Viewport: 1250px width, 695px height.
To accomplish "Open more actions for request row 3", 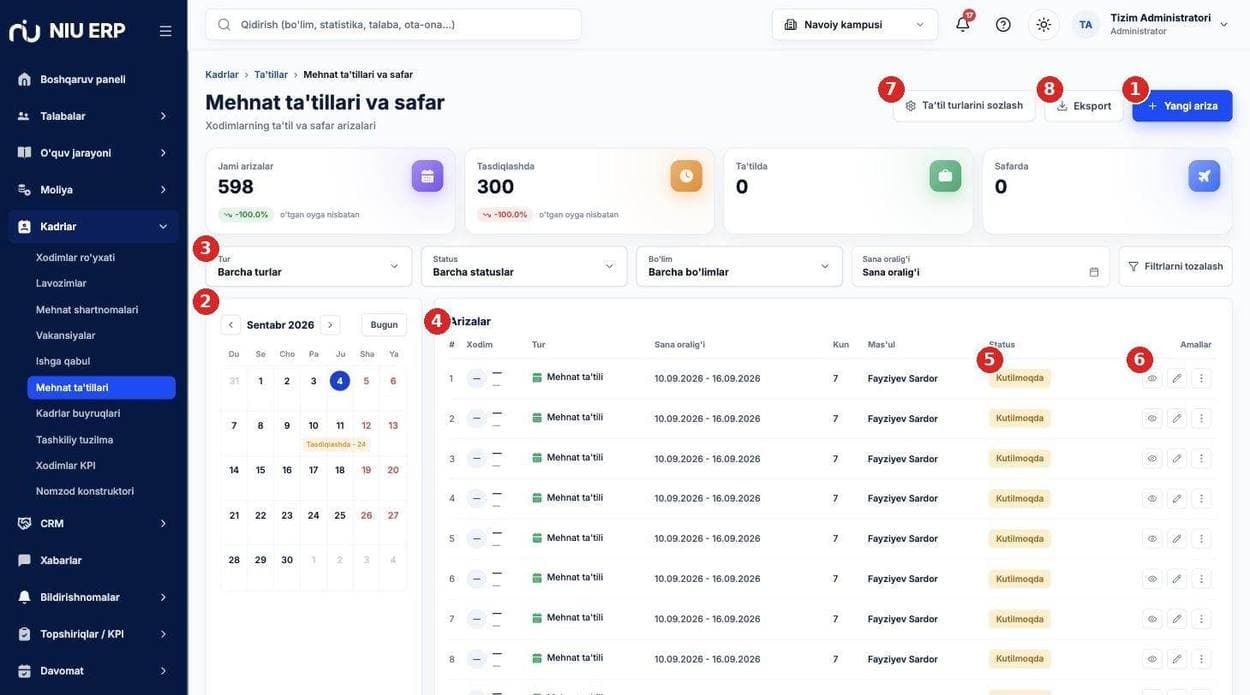I will point(1201,458).
